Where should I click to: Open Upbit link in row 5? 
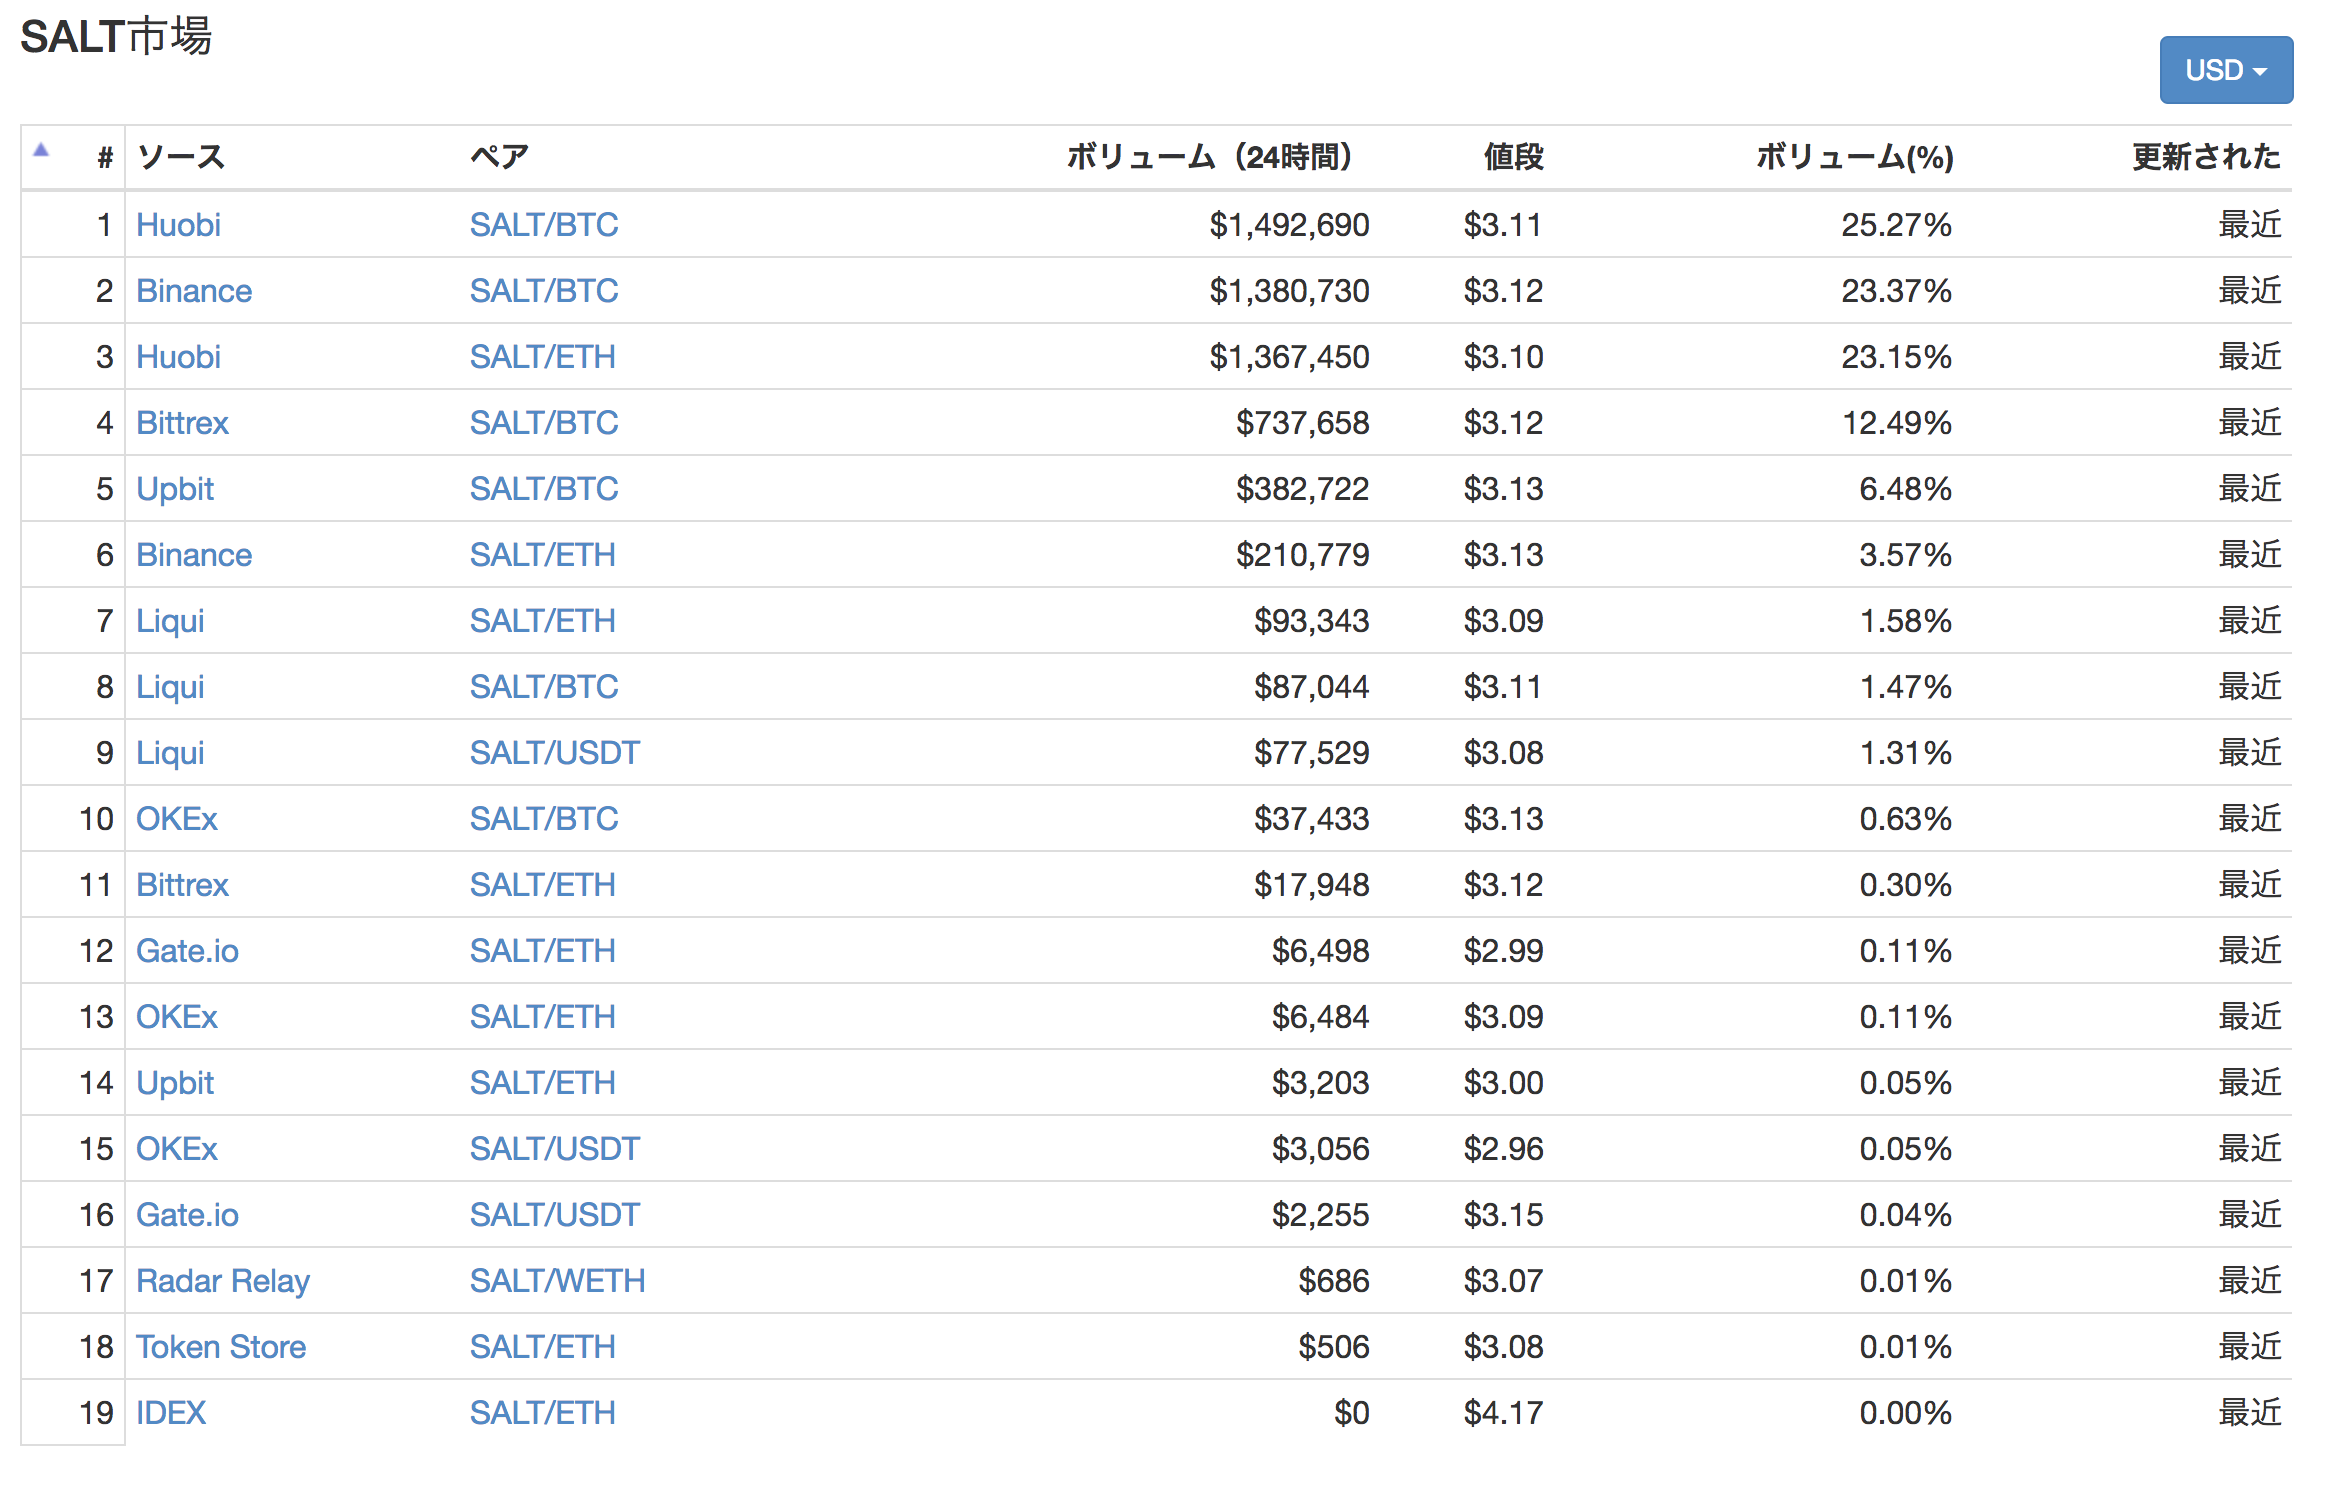point(175,489)
